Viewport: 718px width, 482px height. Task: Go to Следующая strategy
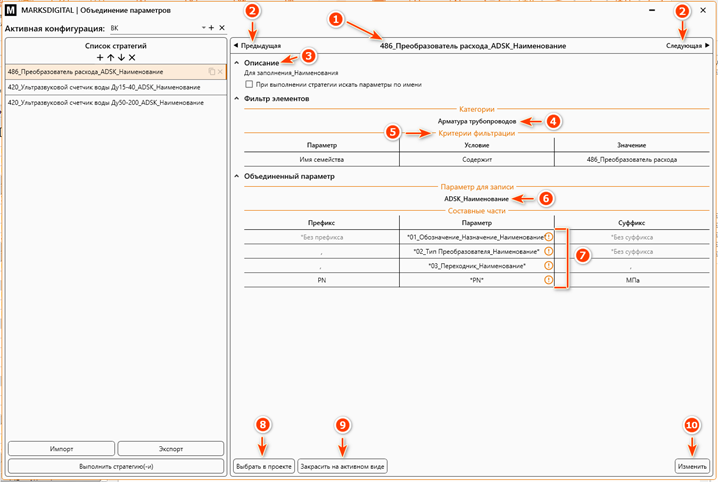click(688, 46)
